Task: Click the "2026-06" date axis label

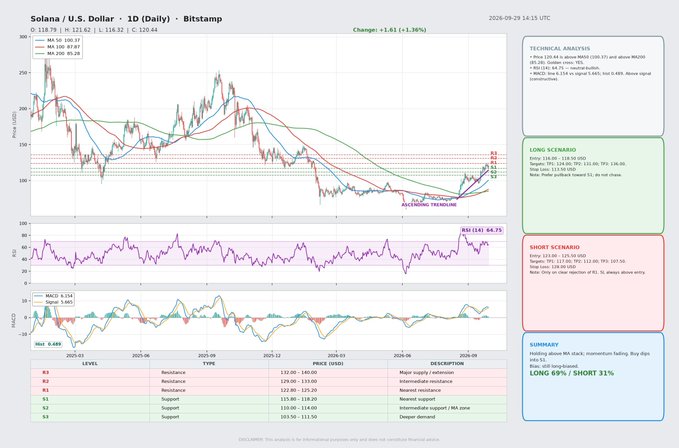Action: 402,355
